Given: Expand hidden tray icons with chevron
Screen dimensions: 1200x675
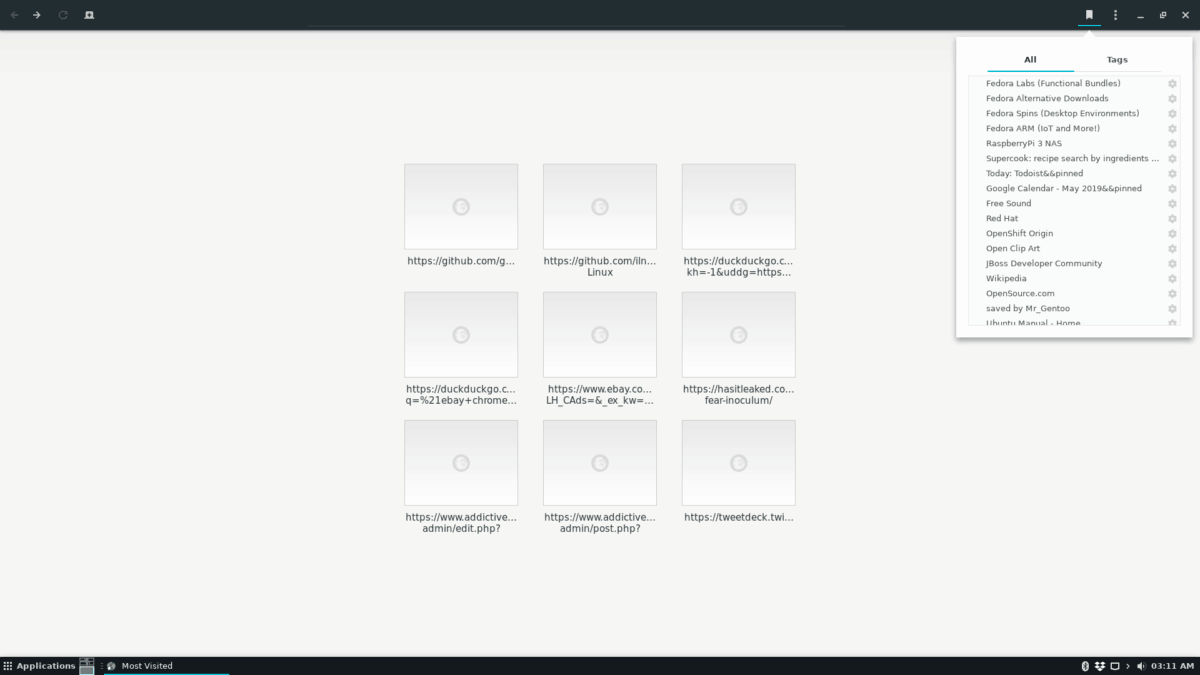Looking at the screenshot, I should coord(1128,666).
